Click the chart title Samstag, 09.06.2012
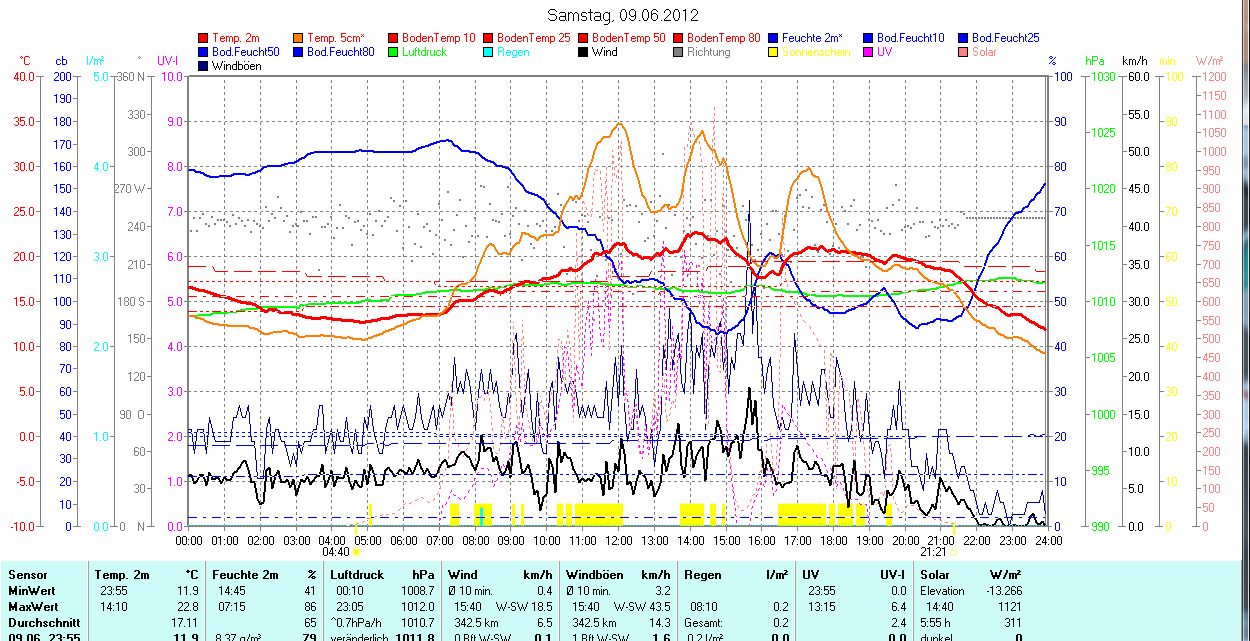 tap(624, 15)
